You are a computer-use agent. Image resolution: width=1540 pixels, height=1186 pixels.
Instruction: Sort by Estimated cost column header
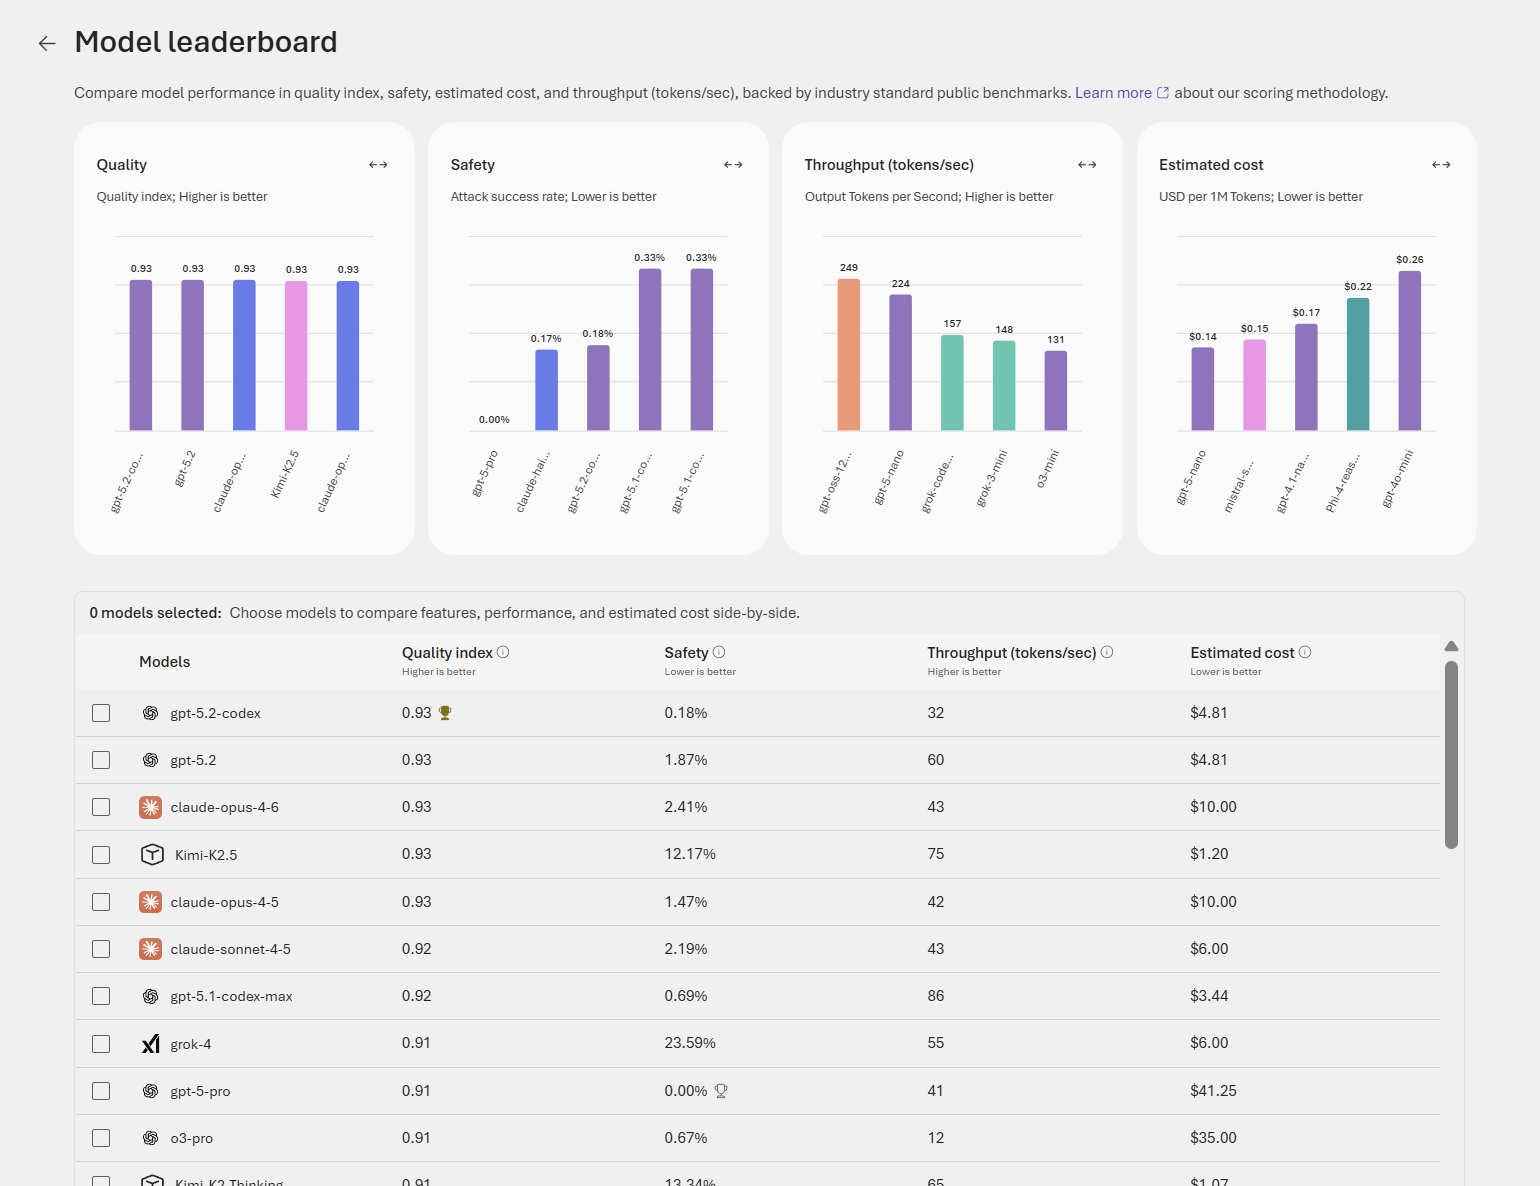[1242, 653]
